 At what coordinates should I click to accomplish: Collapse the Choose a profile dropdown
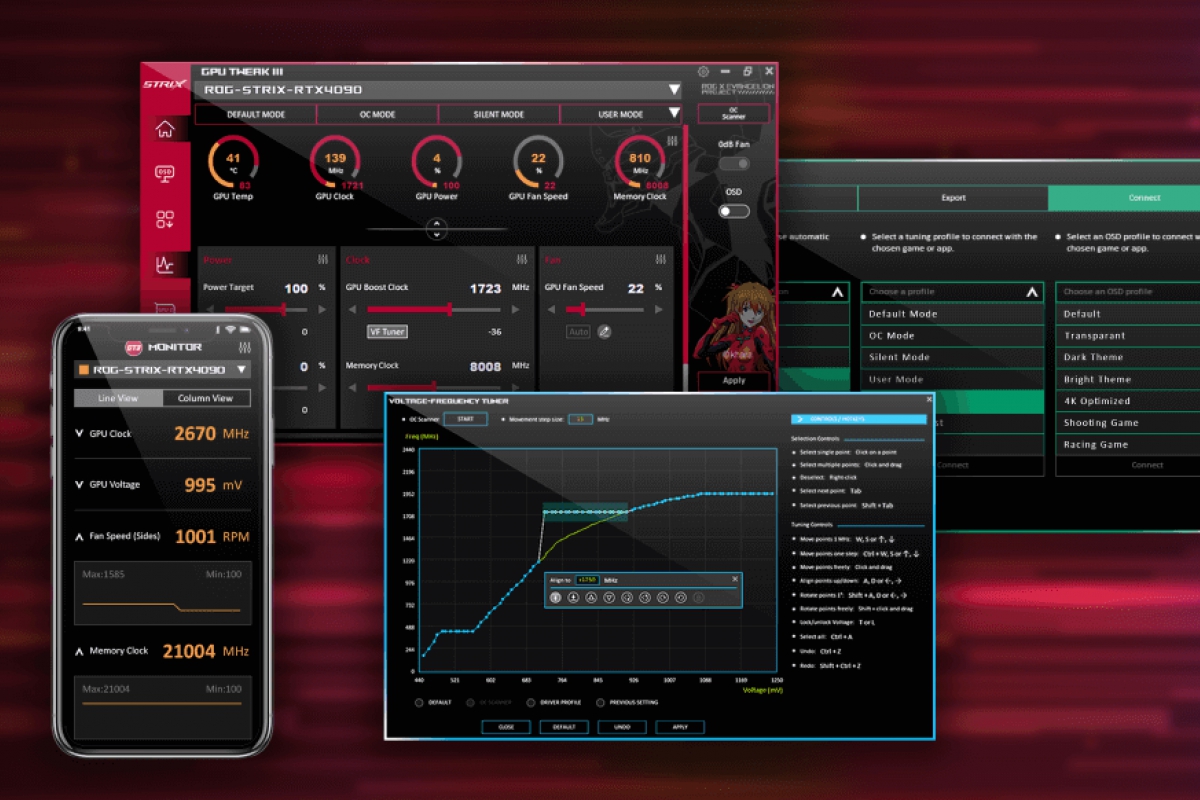point(1032,292)
